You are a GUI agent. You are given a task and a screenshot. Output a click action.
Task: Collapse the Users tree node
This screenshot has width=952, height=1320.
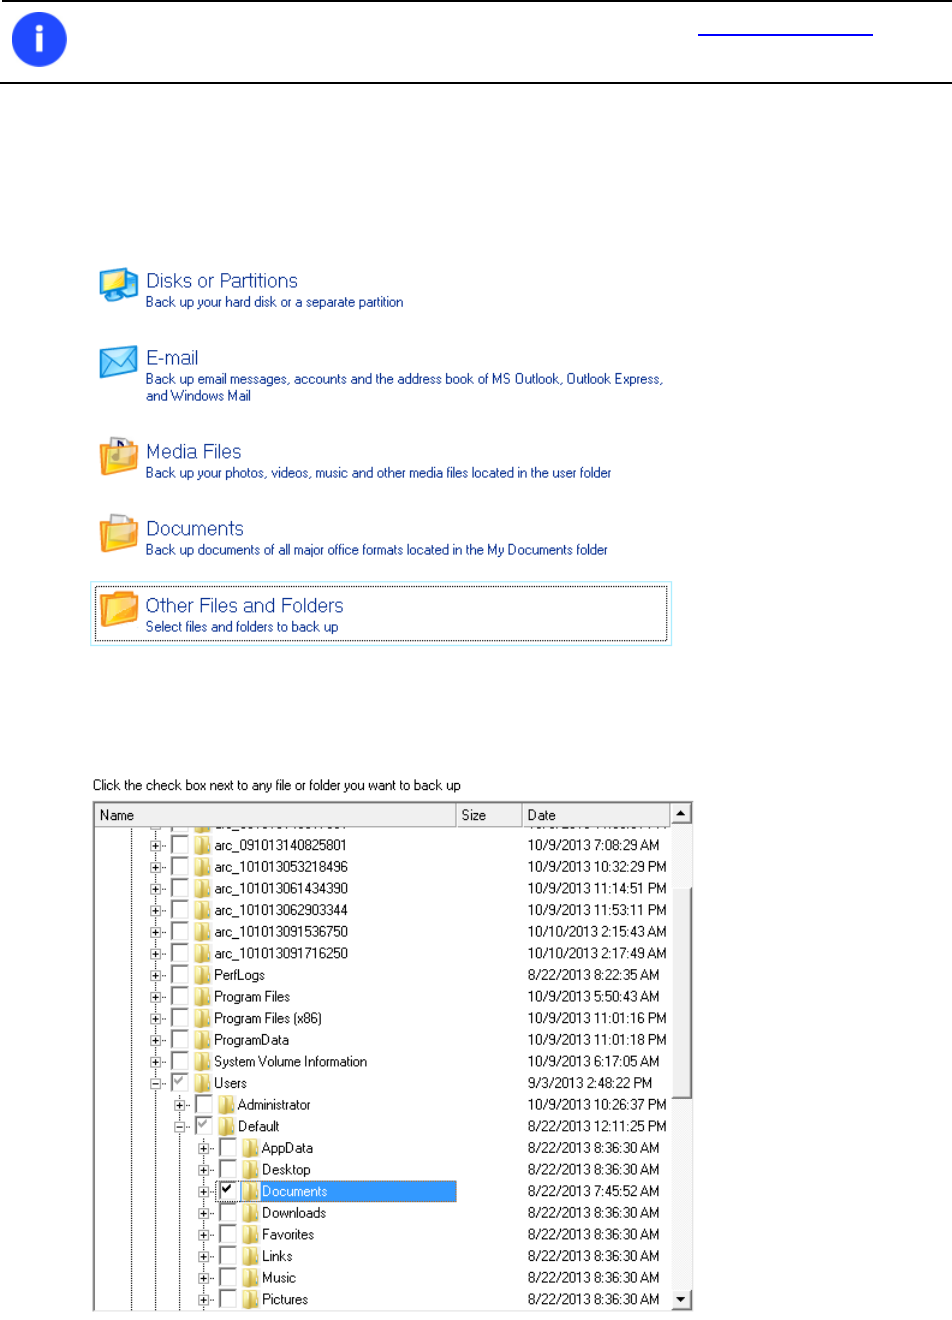click(x=156, y=1084)
